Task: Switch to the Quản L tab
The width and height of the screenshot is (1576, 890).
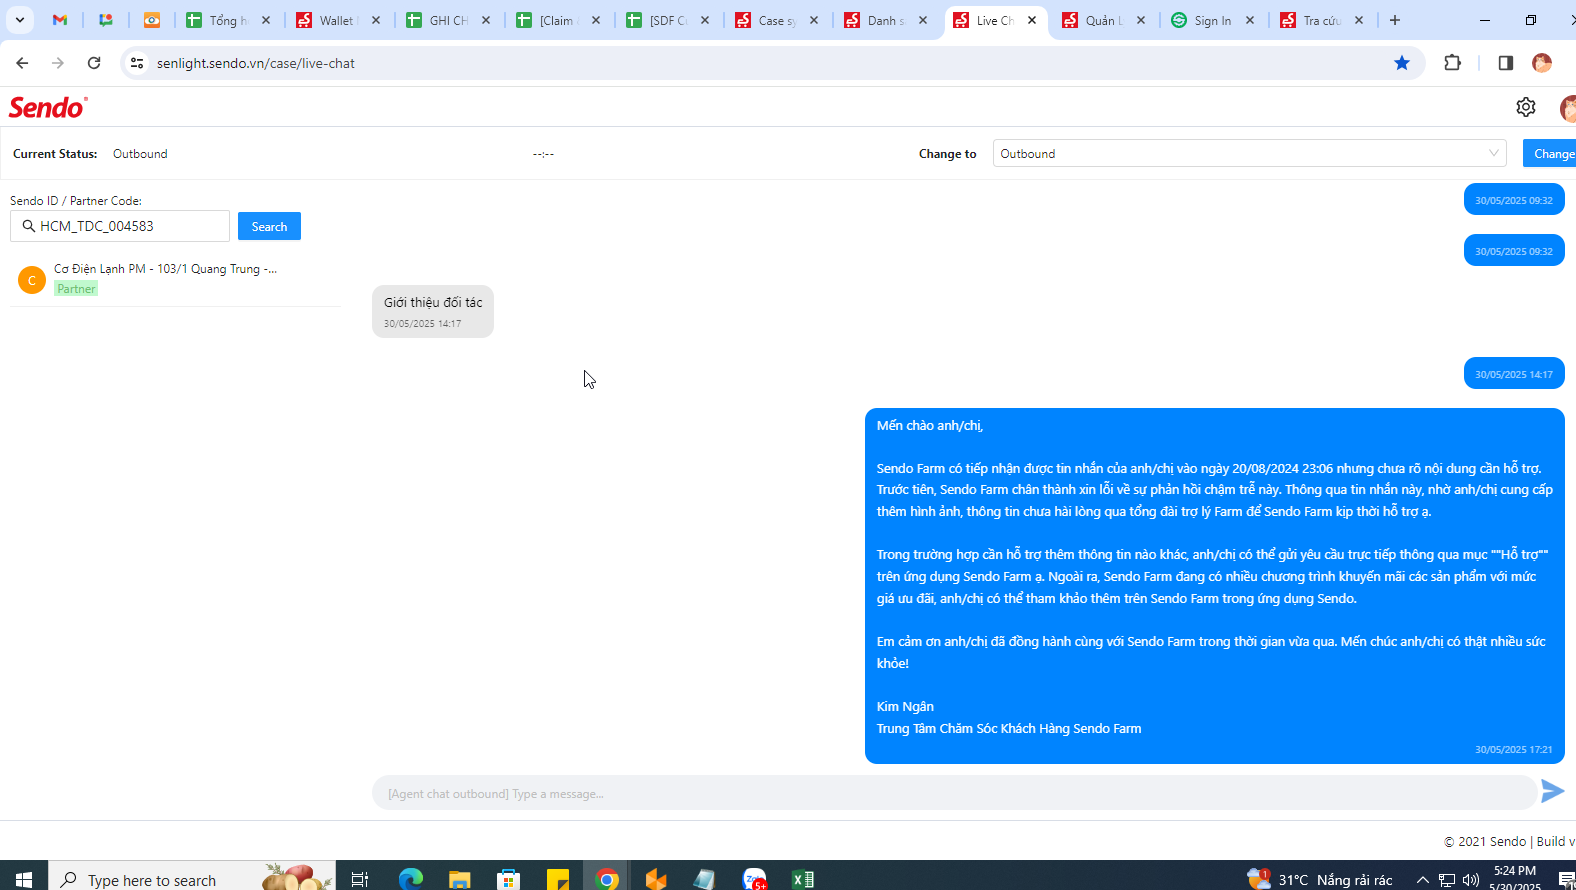Action: (1103, 20)
